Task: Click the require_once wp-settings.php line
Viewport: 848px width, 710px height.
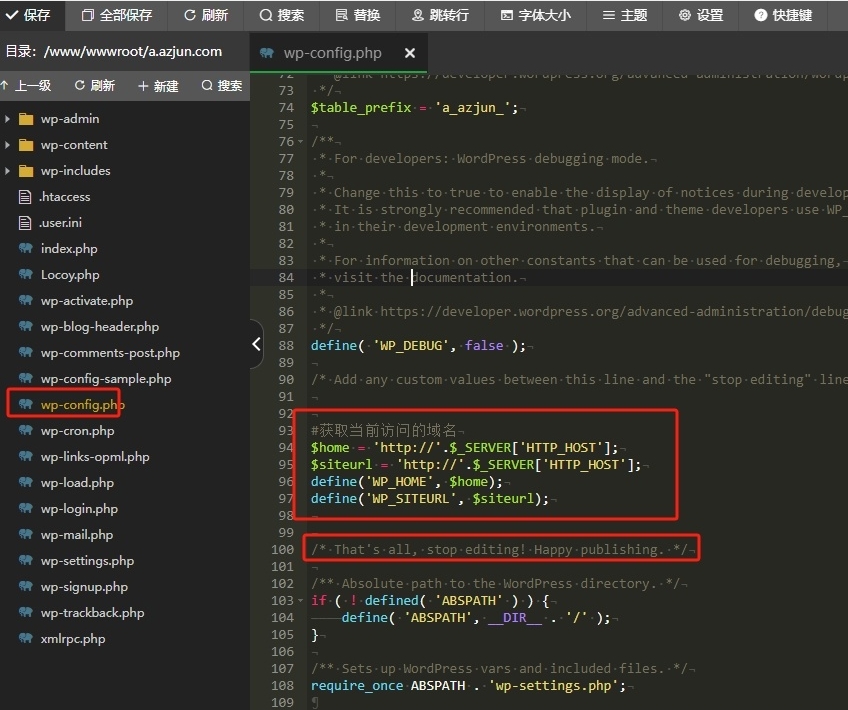Action: [x=468, y=686]
